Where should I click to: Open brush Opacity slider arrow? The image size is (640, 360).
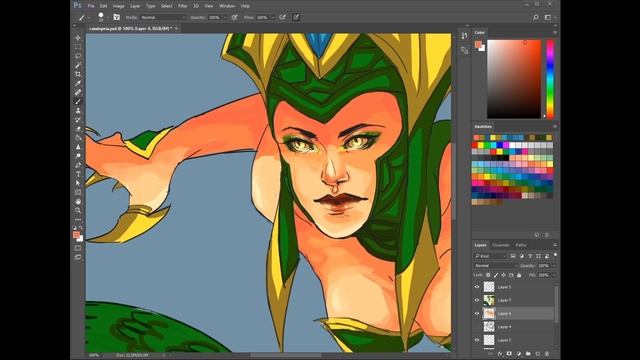[225, 18]
